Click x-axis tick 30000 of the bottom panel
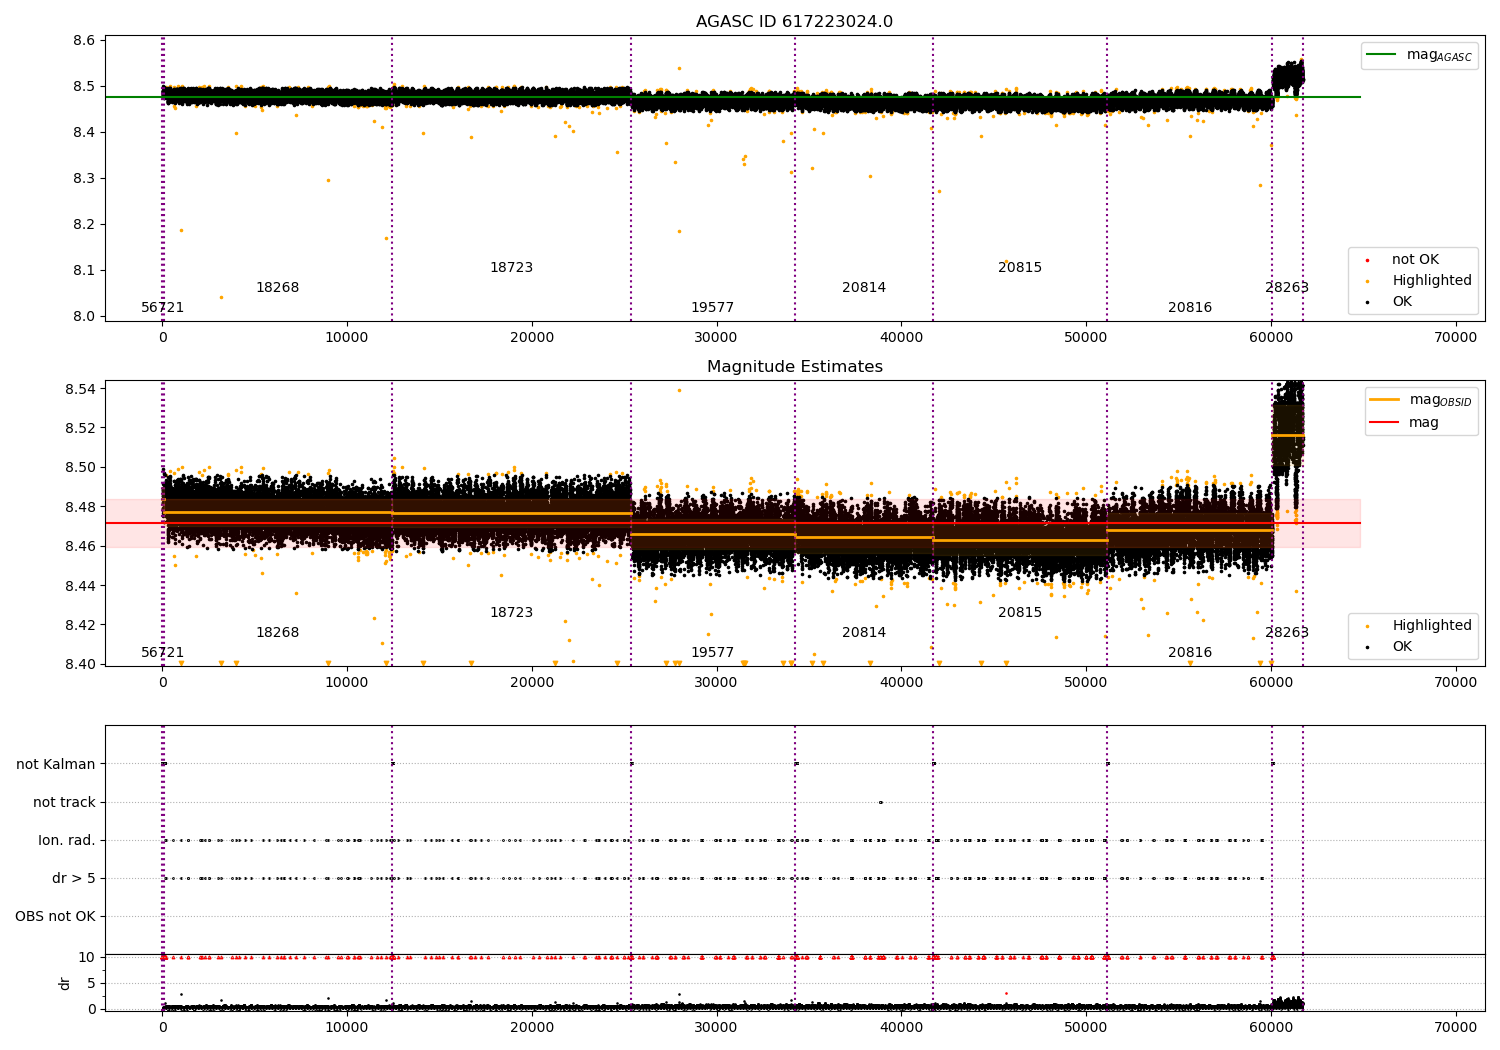The width and height of the screenshot is (1500, 1050). pos(716,1027)
